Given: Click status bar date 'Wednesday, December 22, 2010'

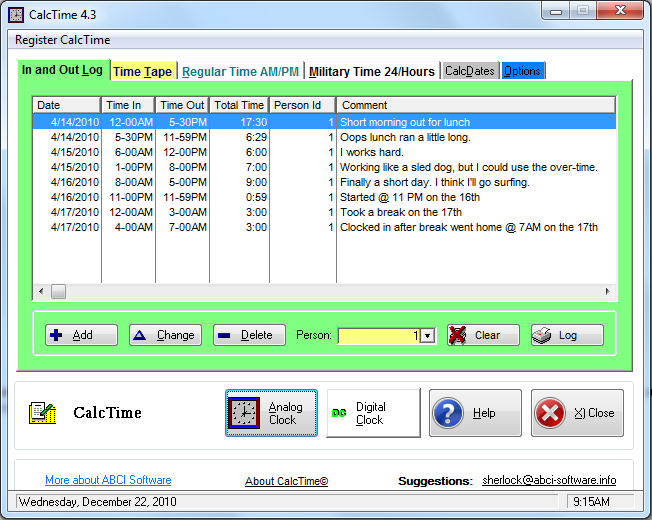Looking at the screenshot, I should click(x=98, y=502).
